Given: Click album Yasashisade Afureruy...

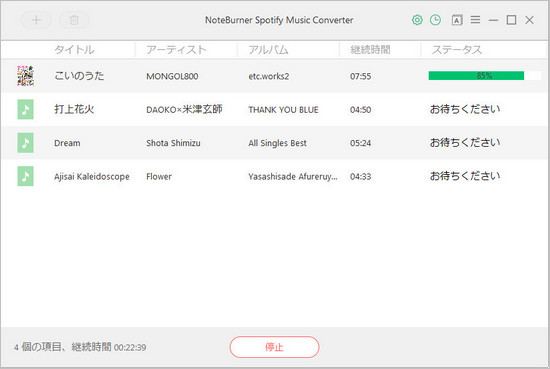Looking at the screenshot, I should tap(293, 176).
